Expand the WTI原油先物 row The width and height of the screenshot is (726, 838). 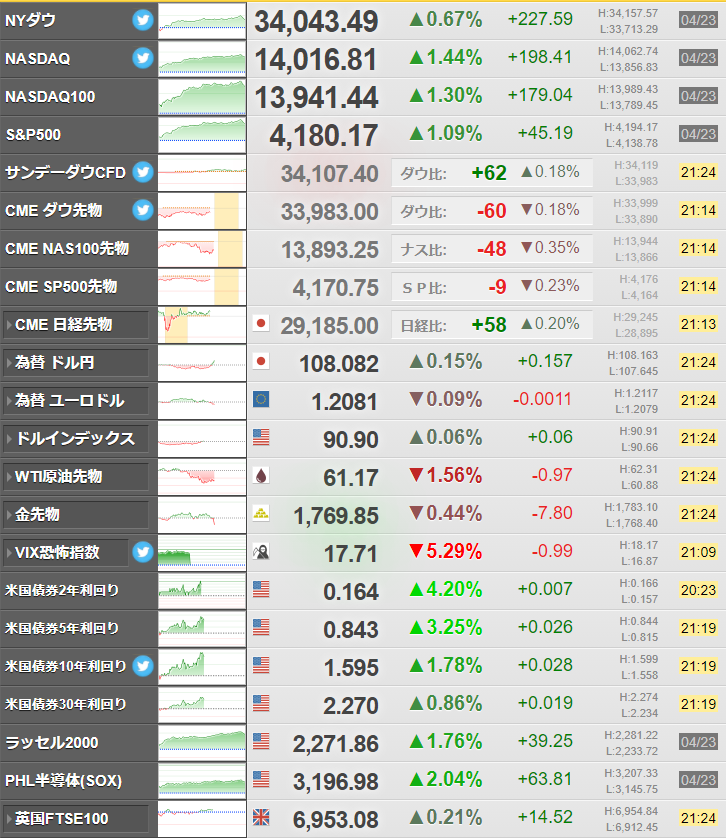click(76, 477)
